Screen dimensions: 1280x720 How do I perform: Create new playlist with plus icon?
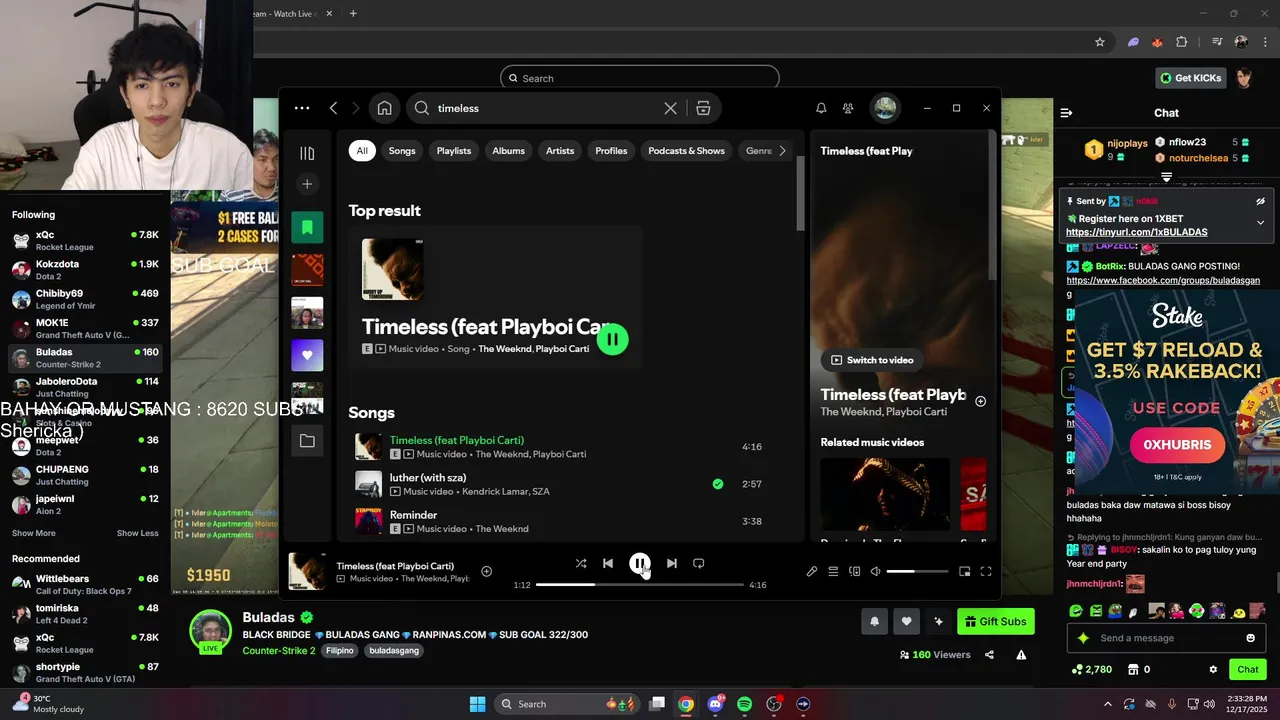[x=307, y=184]
